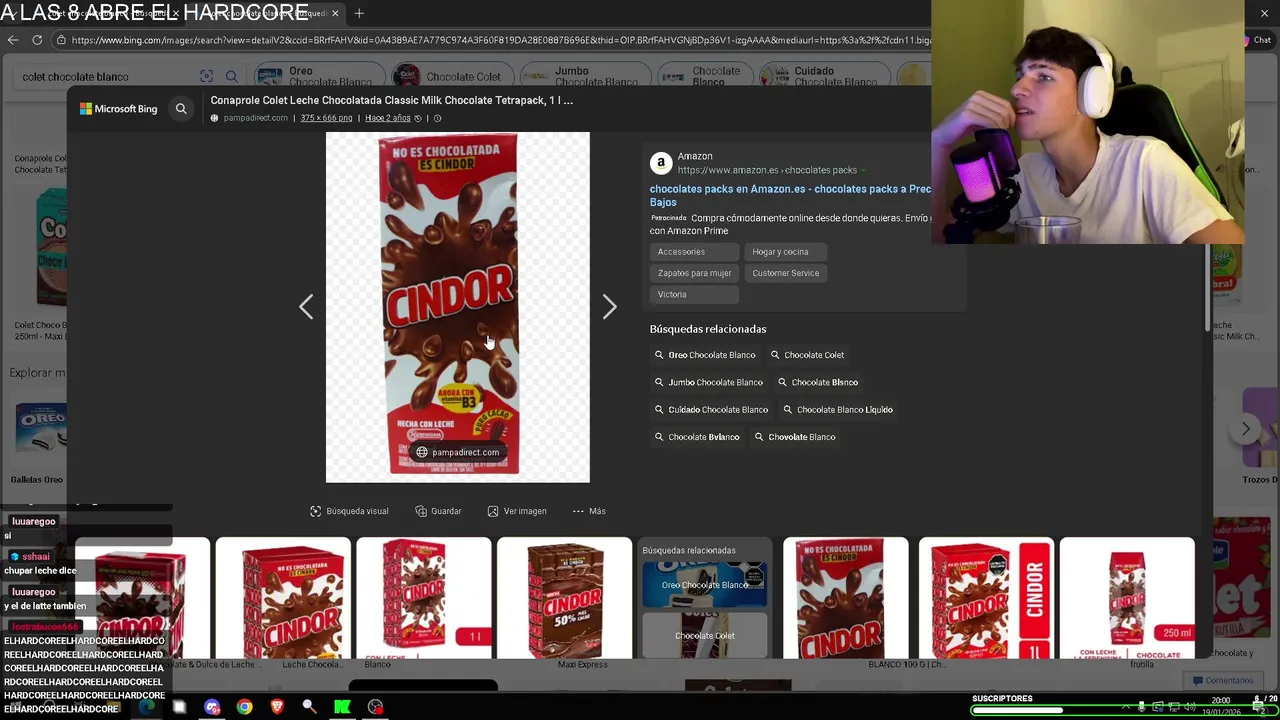Go back using the browser back arrow
The width and height of the screenshot is (1280, 720).
(13, 40)
